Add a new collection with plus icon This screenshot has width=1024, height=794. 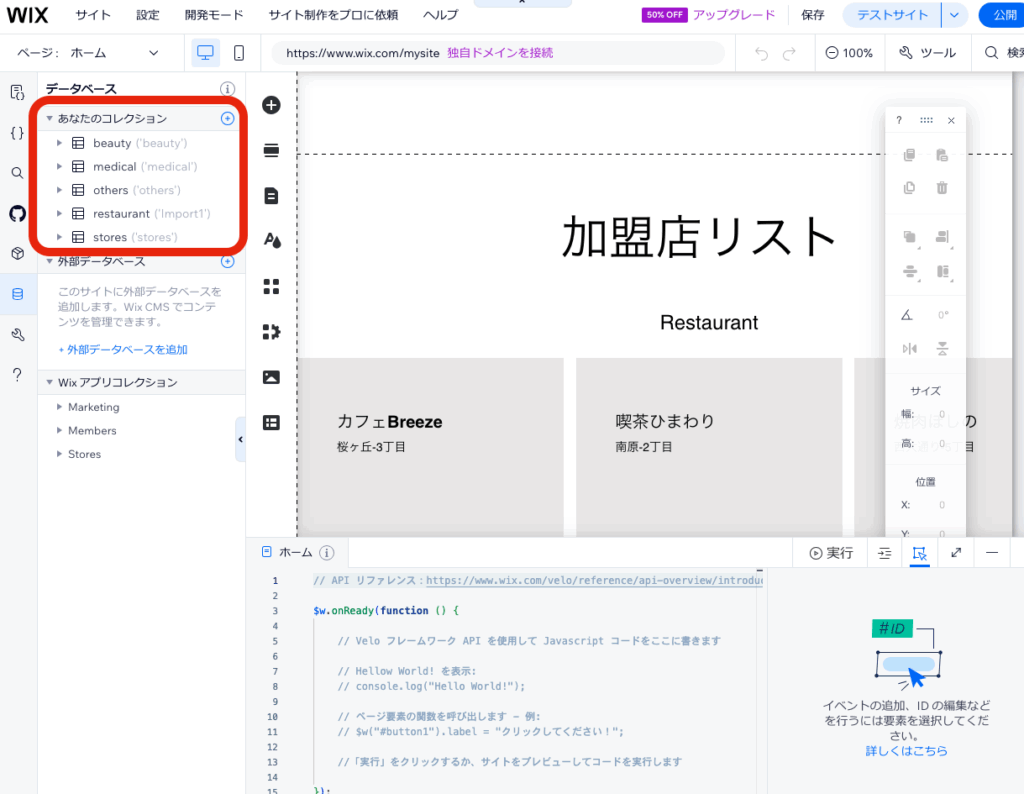click(227, 118)
